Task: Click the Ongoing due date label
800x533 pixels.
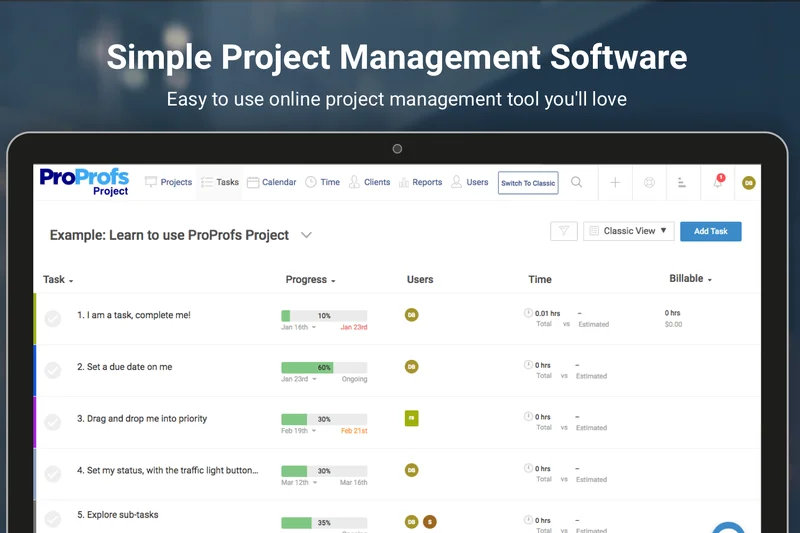Action: tap(355, 379)
